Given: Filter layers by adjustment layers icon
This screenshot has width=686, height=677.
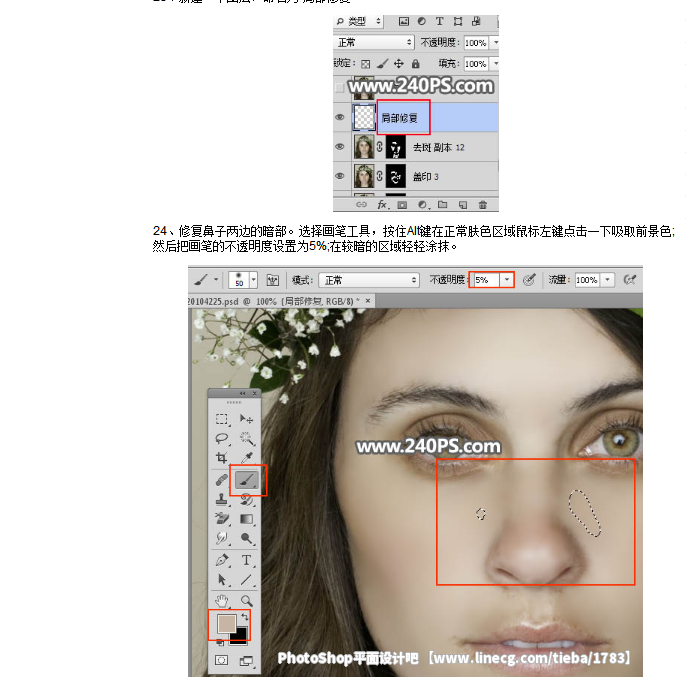Looking at the screenshot, I should [x=421, y=21].
